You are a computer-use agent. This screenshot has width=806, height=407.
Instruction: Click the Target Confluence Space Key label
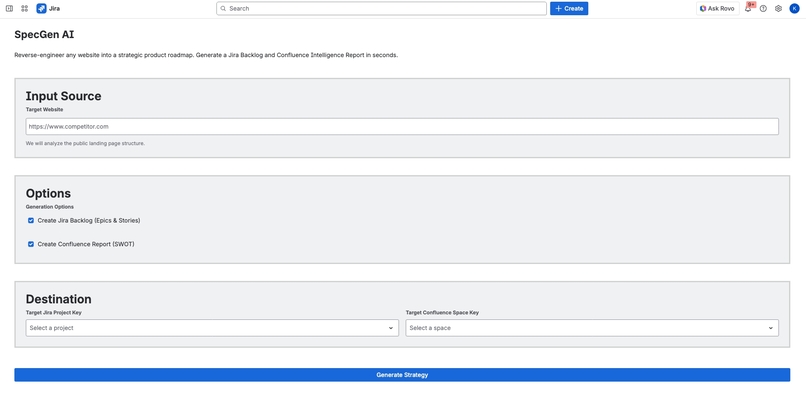pos(442,312)
